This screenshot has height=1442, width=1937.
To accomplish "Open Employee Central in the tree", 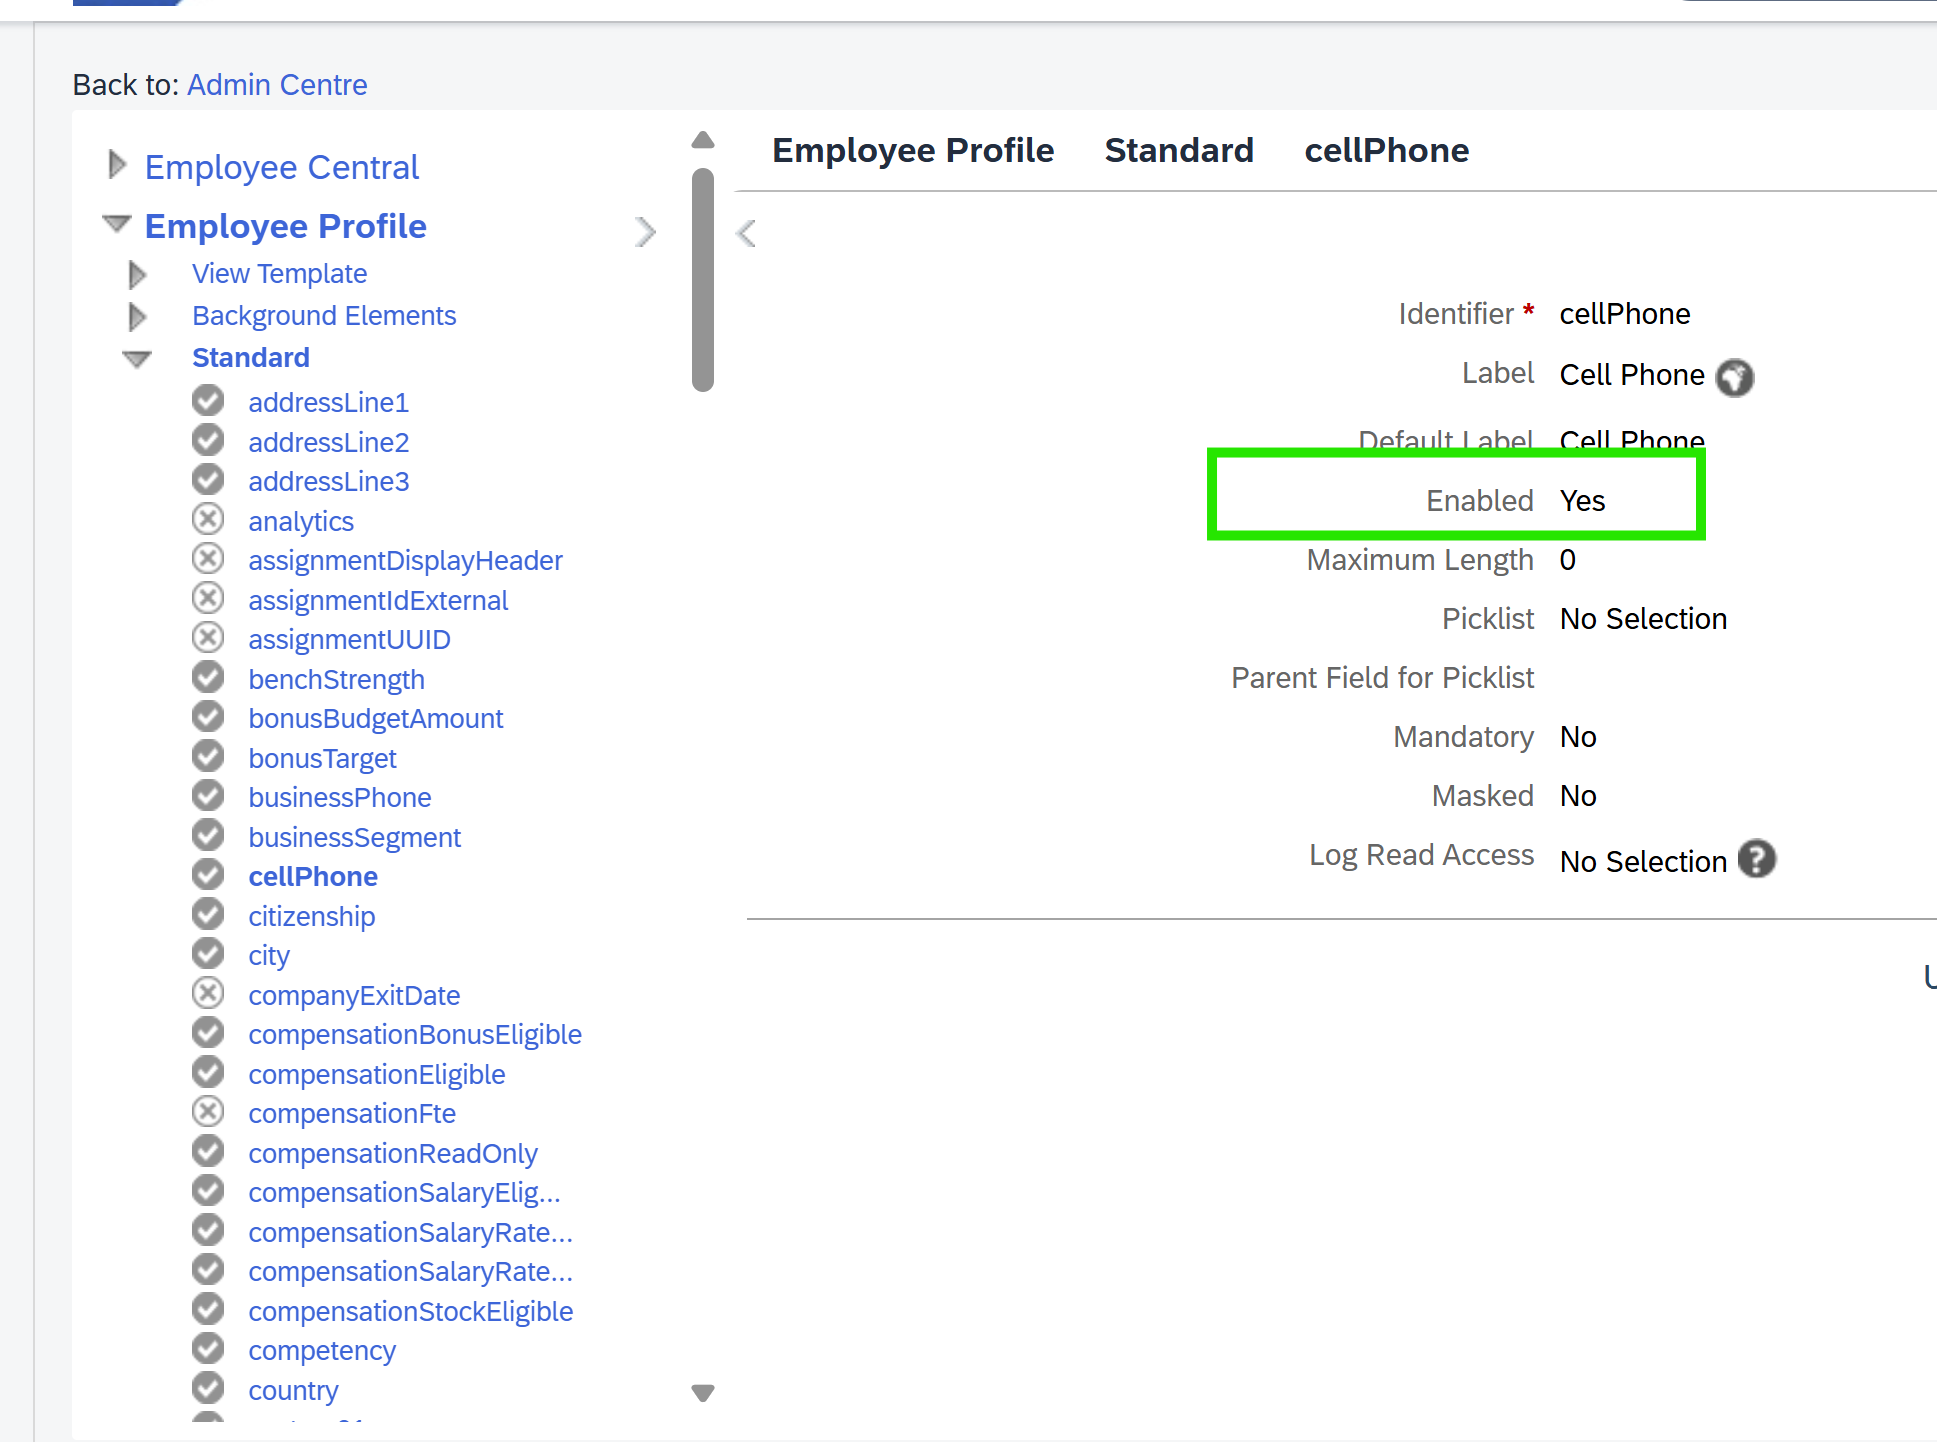I will (282, 167).
